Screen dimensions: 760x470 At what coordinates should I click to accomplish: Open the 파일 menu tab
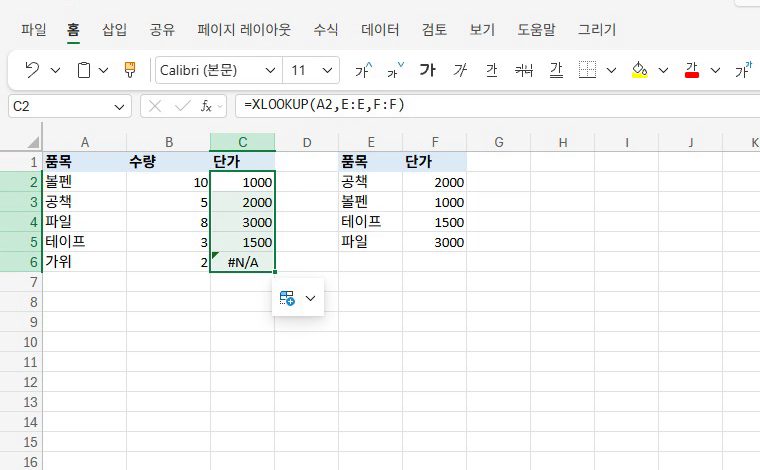coord(34,30)
